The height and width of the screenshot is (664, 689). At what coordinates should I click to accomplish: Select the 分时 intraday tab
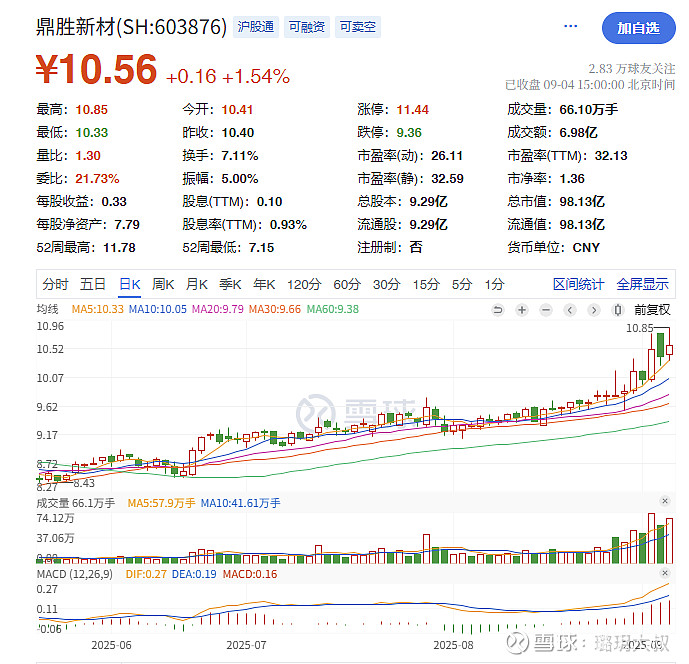pos(55,284)
